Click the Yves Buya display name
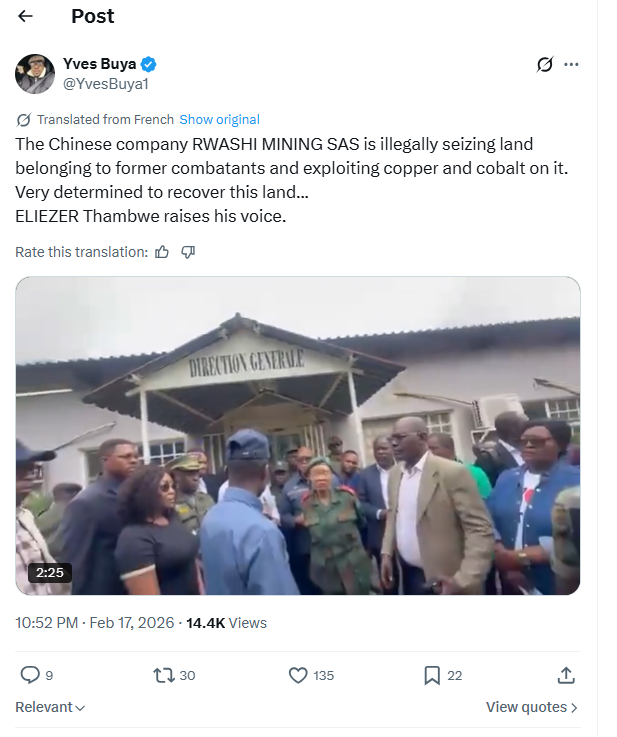The image size is (617, 737). (x=99, y=65)
